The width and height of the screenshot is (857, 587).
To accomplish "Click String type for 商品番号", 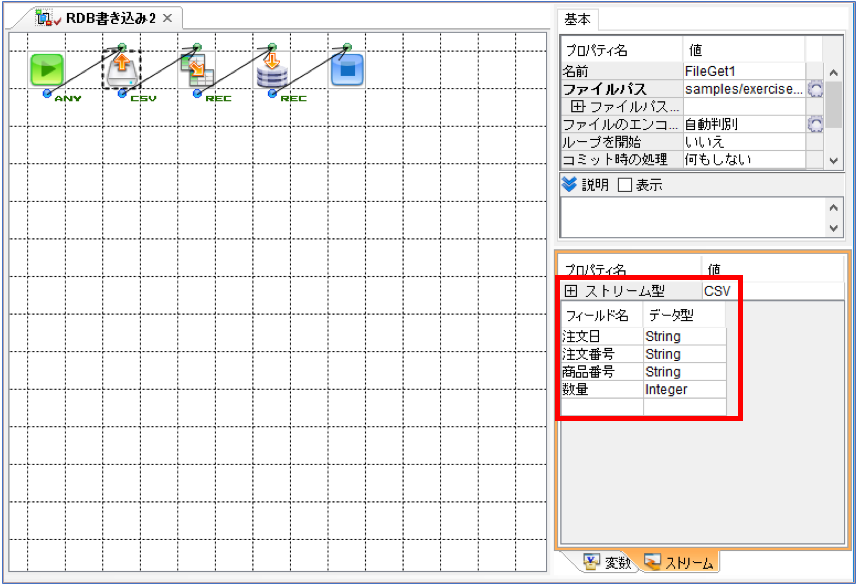I will pyautogui.click(x=685, y=372).
